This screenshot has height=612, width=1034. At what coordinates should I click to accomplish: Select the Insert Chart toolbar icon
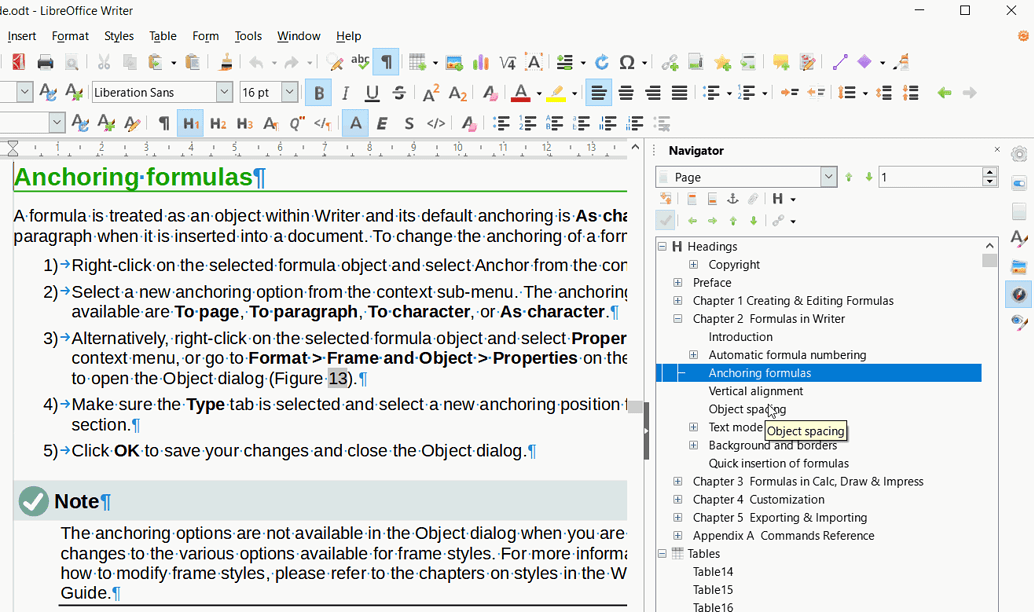(481, 62)
